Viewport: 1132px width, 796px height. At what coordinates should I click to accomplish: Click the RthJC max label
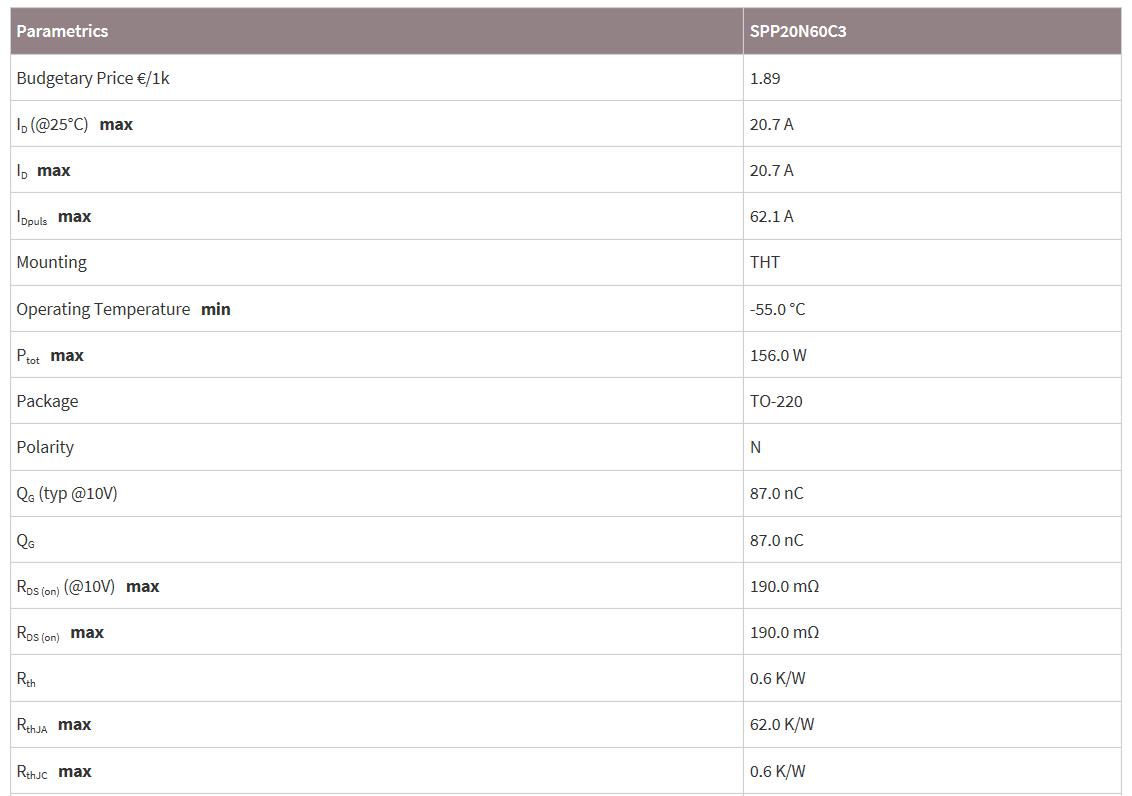tap(54, 772)
